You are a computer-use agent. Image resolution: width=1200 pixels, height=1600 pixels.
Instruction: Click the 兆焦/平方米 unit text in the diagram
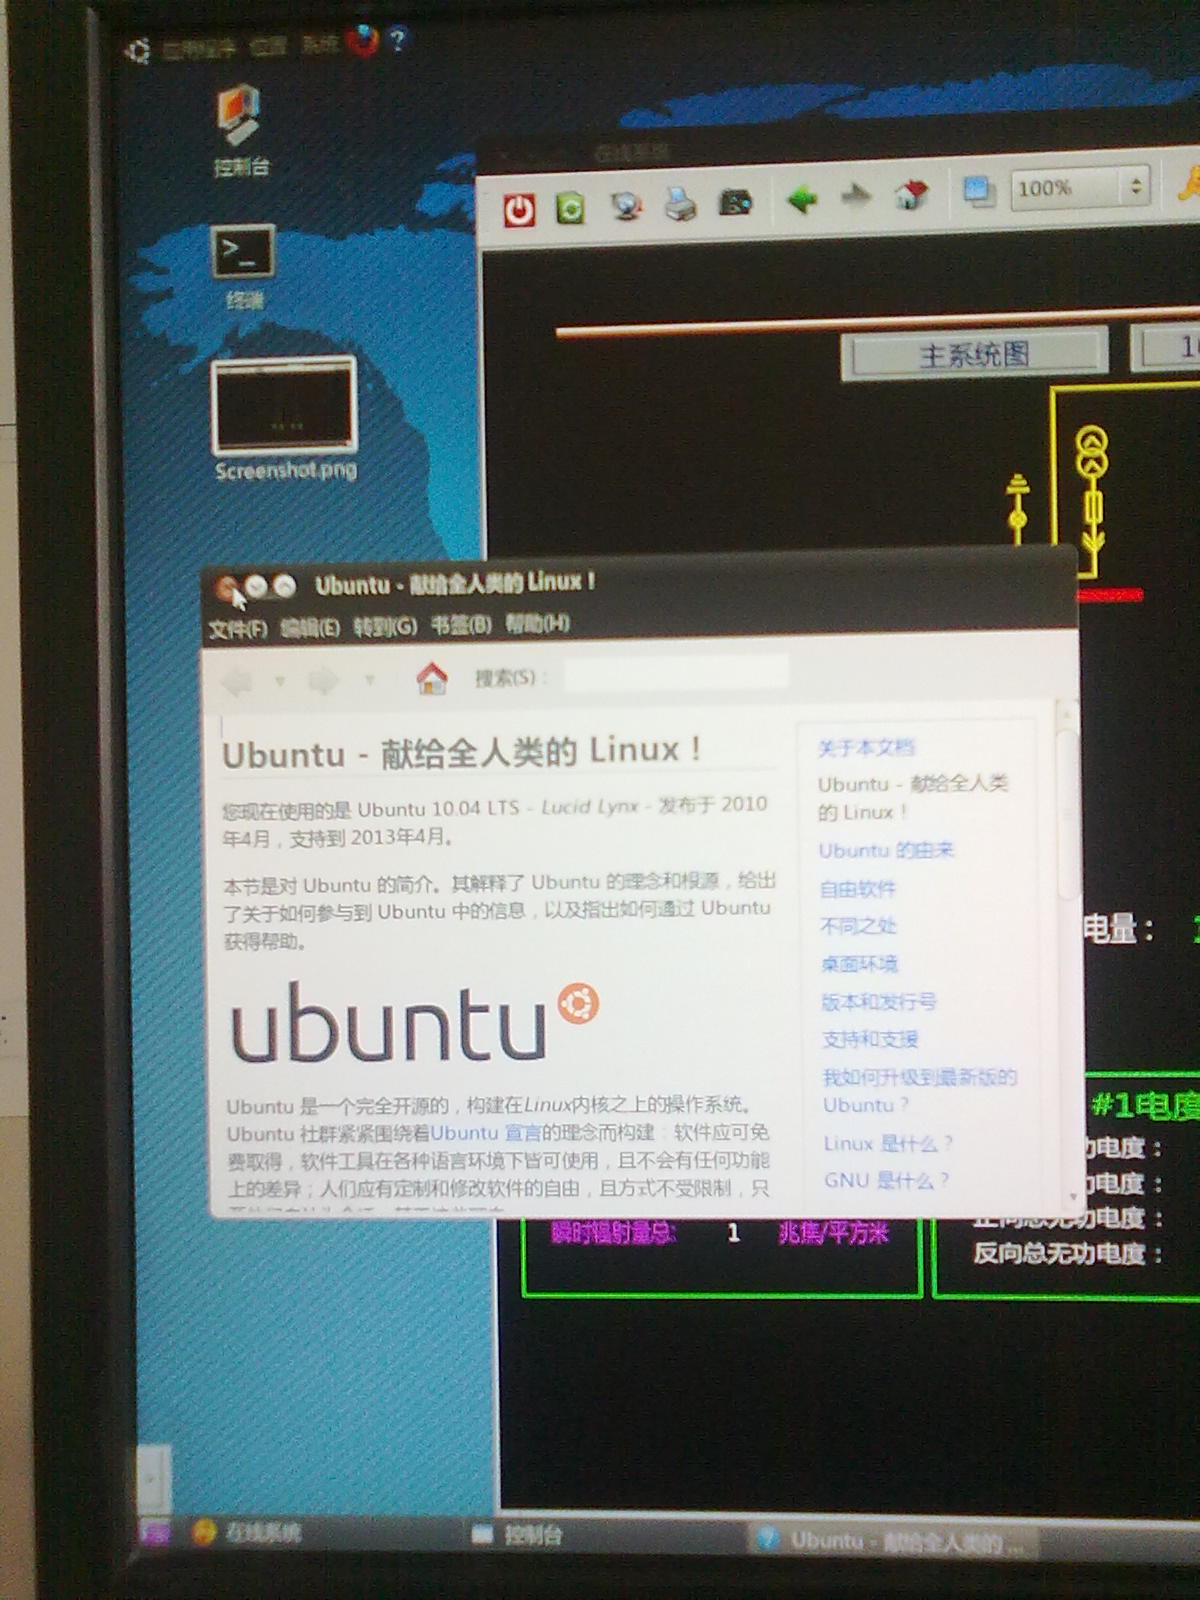click(x=834, y=1234)
